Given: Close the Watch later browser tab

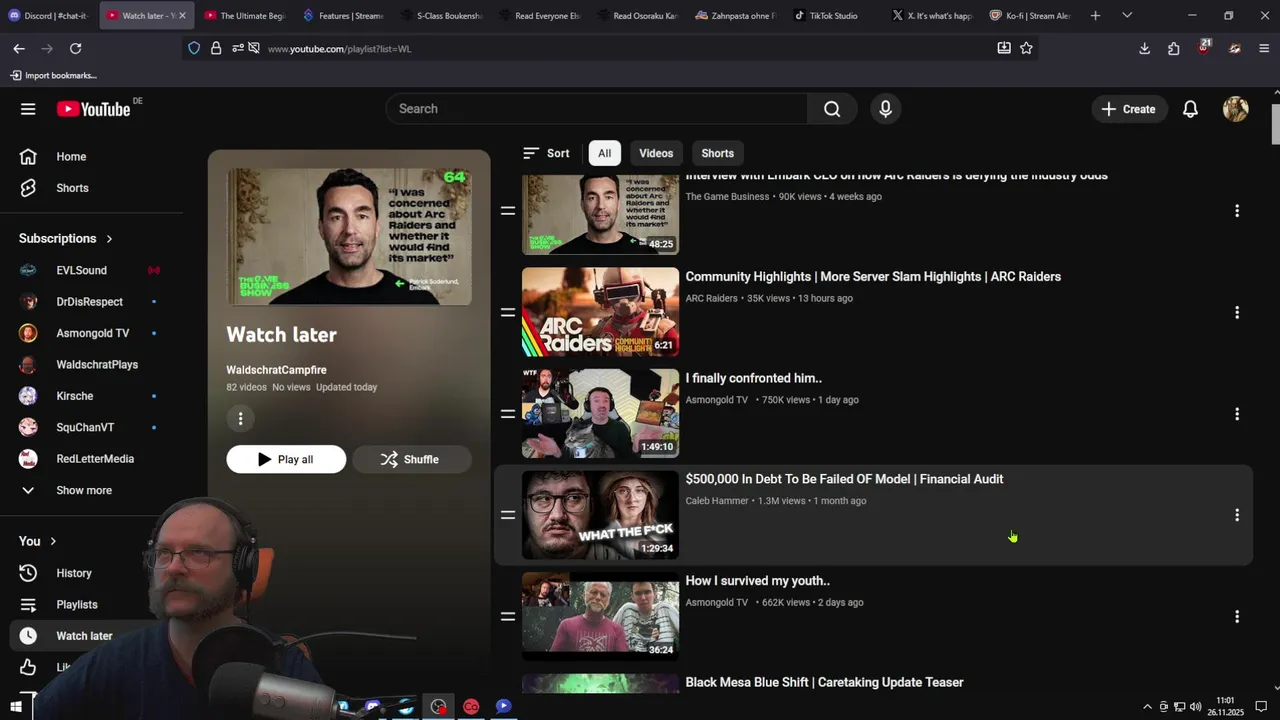Looking at the screenshot, I should 182,16.
